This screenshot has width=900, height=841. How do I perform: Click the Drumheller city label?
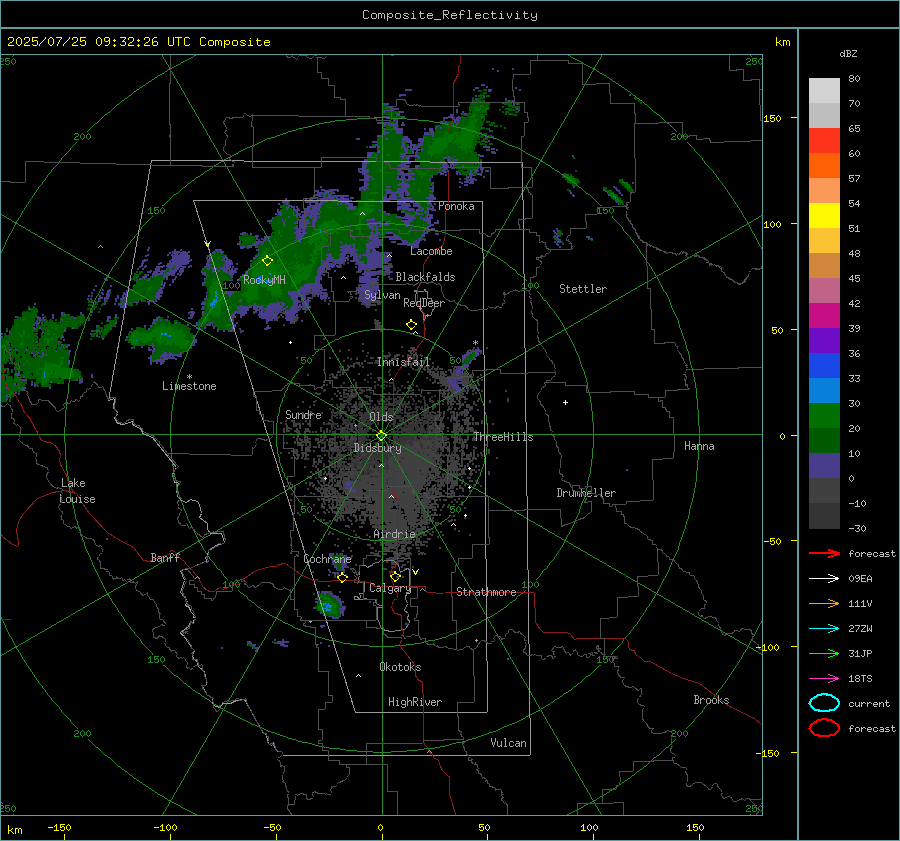586,493
